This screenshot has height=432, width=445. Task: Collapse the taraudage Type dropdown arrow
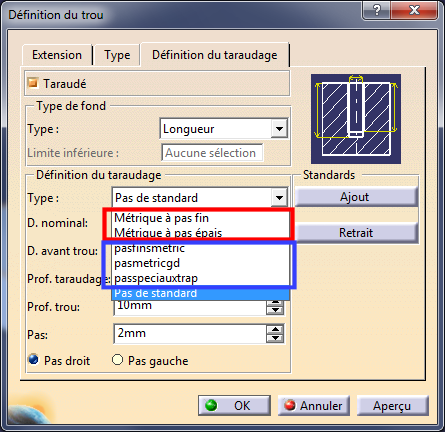tap(279, 198)
